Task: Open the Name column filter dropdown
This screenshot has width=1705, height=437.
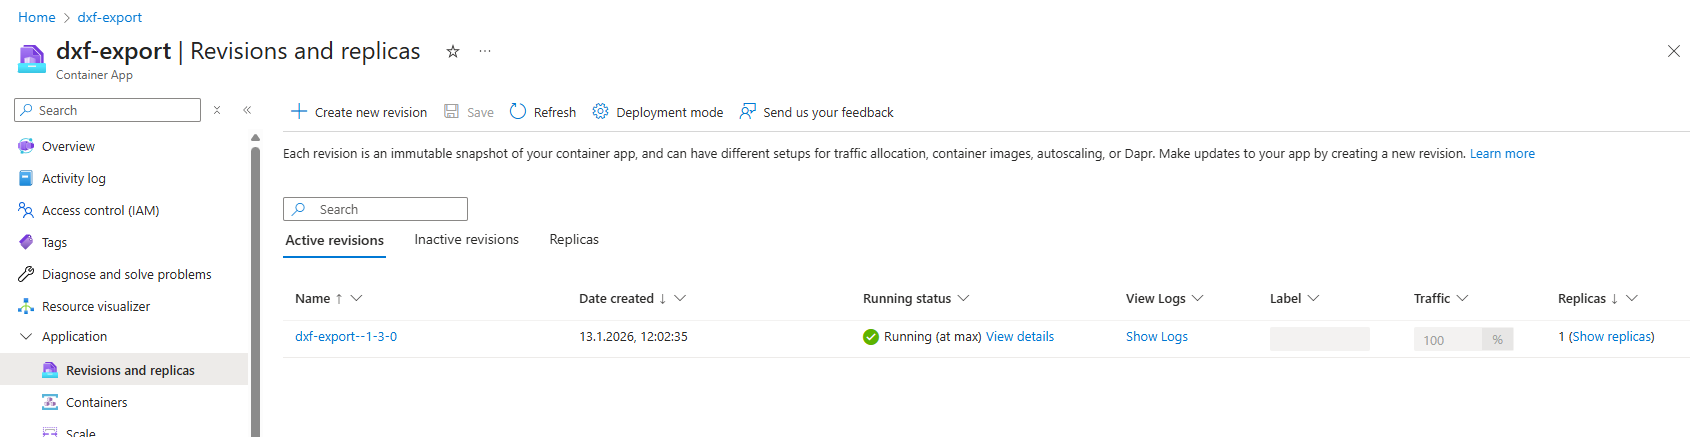Action: (x=357, y=298)
